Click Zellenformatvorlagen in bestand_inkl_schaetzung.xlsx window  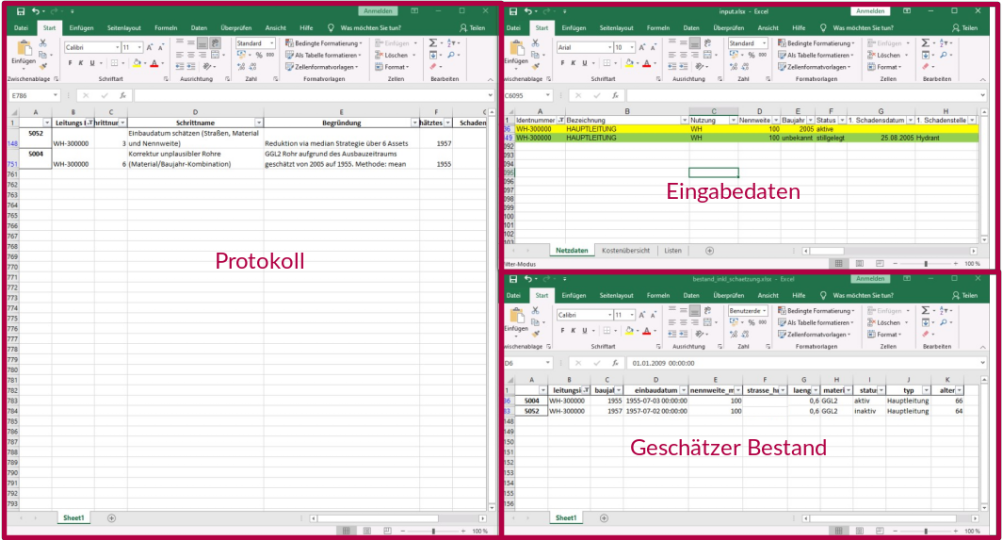click(814, 334)
